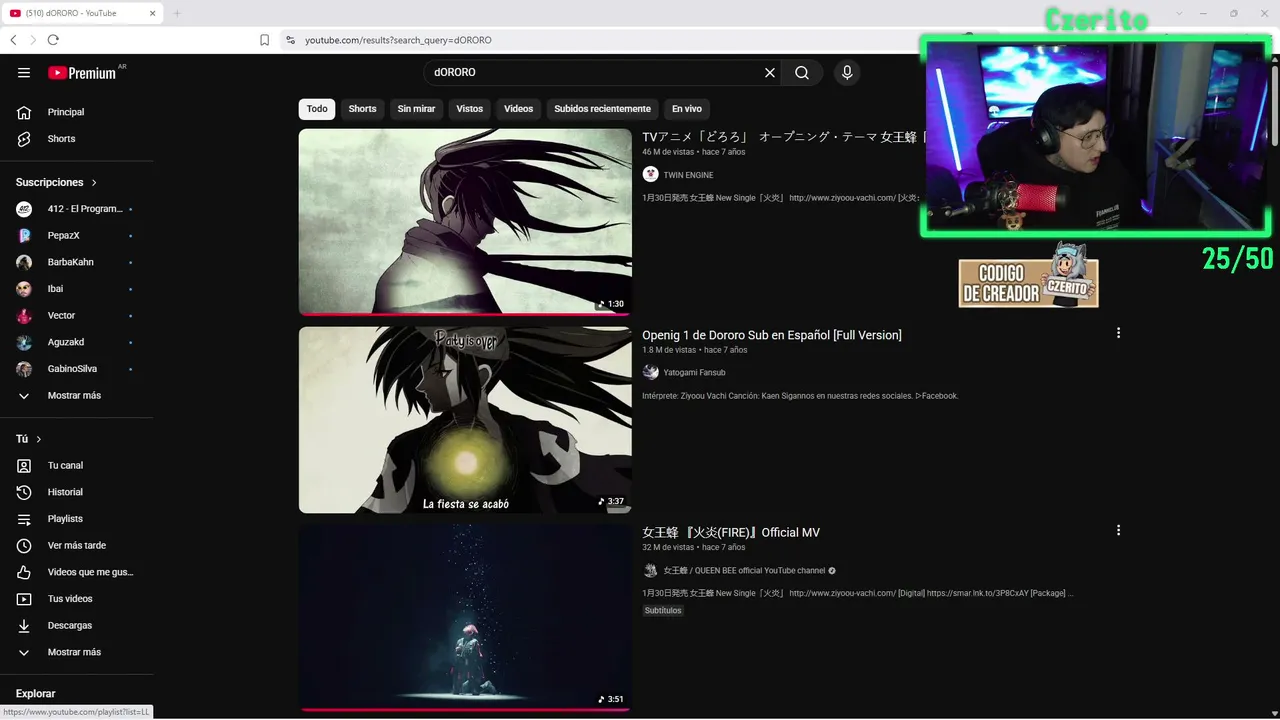Open video title 女王蜂 火炎(FIRE) Official MV
Viewport: 1280px width, 720px height.
(731, 533)
